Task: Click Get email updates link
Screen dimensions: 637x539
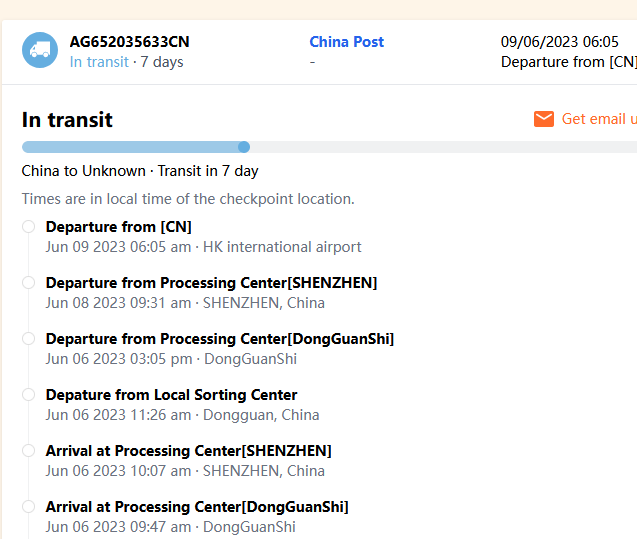Action: [x=598, y=119]
